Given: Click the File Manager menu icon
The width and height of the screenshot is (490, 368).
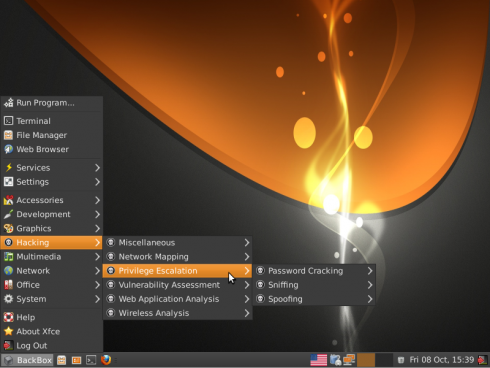Looking at the screenshot, I should click(9, 135).
